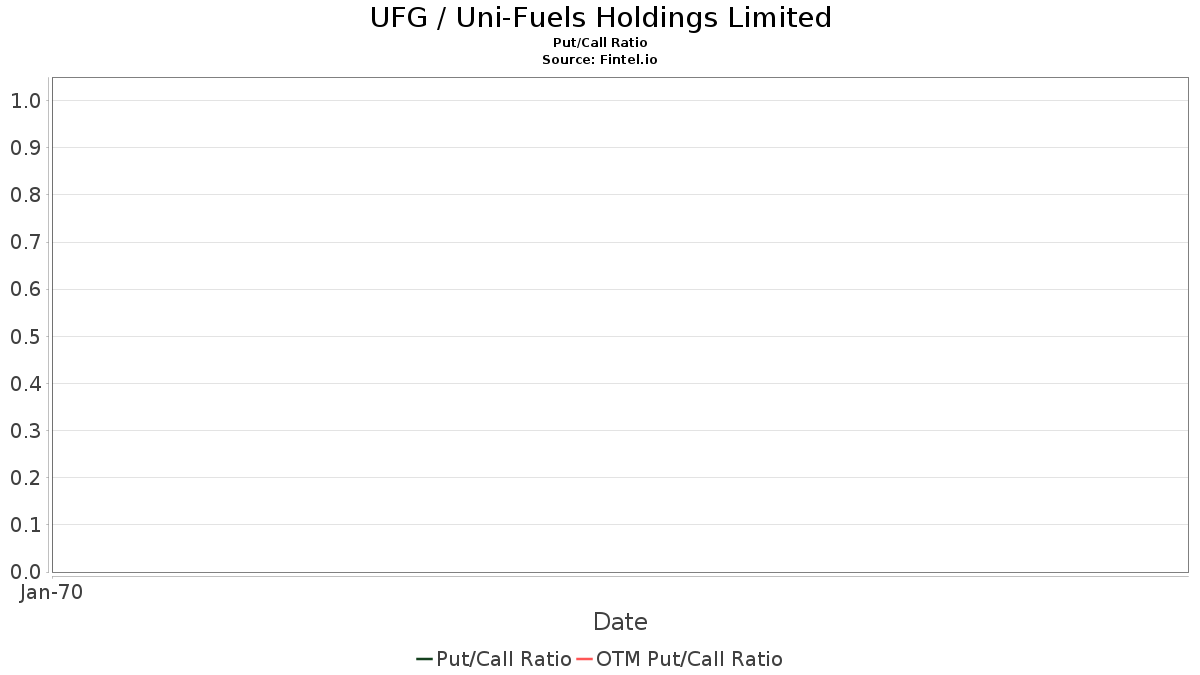Click the 0.9 y-axis label
This screenshot has width=1200, height=675.
tap(25, 148)
